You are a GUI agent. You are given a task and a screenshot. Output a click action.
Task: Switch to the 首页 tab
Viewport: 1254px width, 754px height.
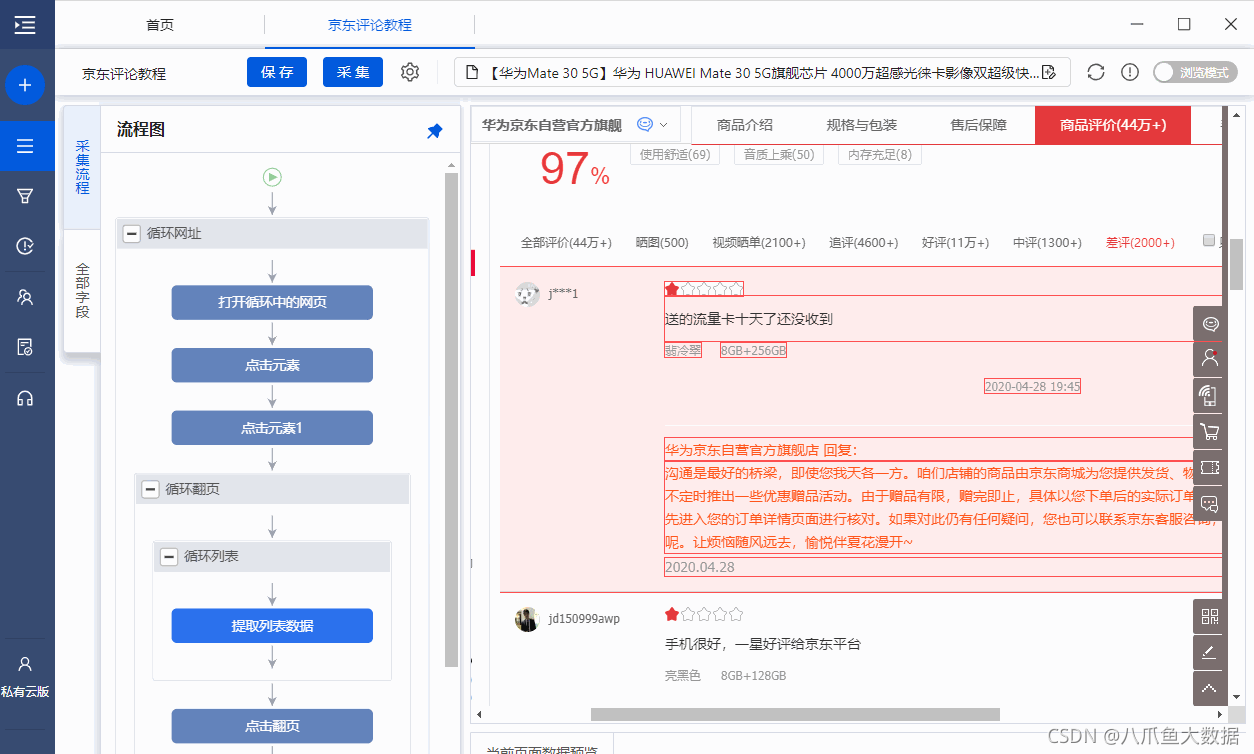click(x=160, y=25)
